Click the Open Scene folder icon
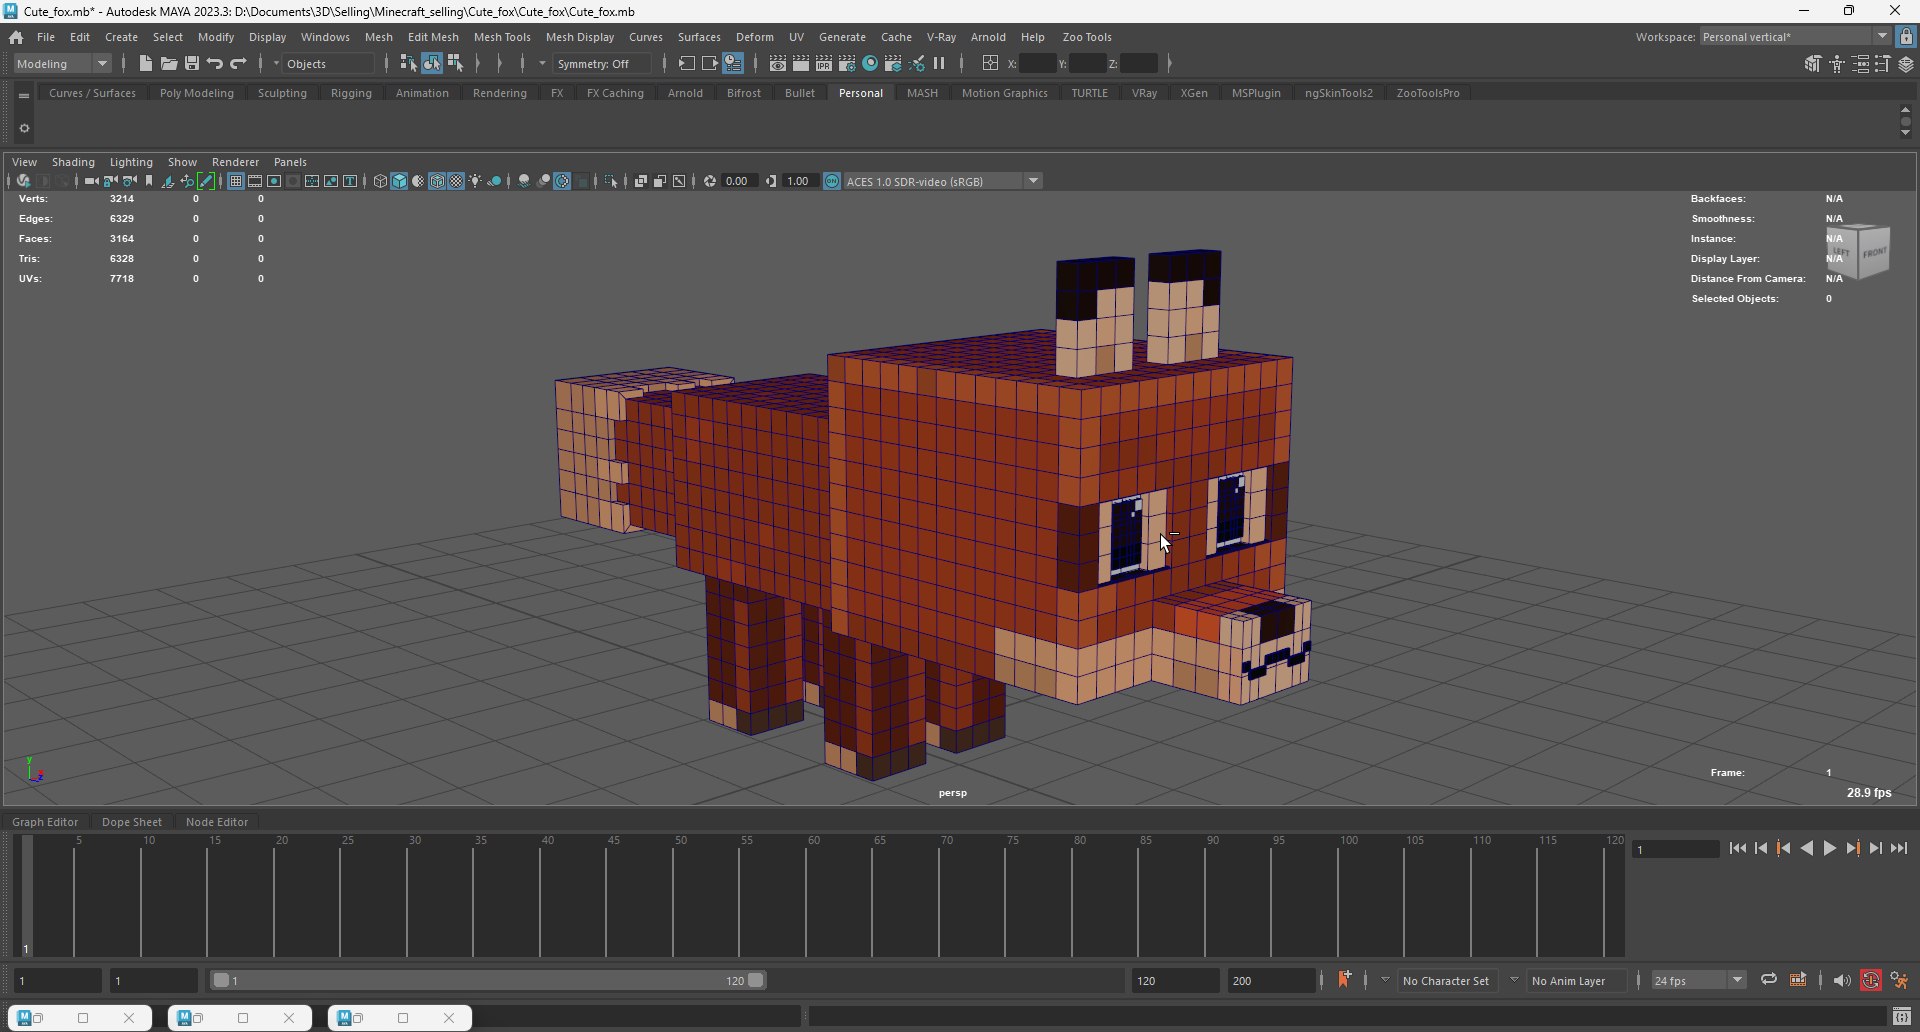Screen dimensions: 1920x1032 pos(169,63)
